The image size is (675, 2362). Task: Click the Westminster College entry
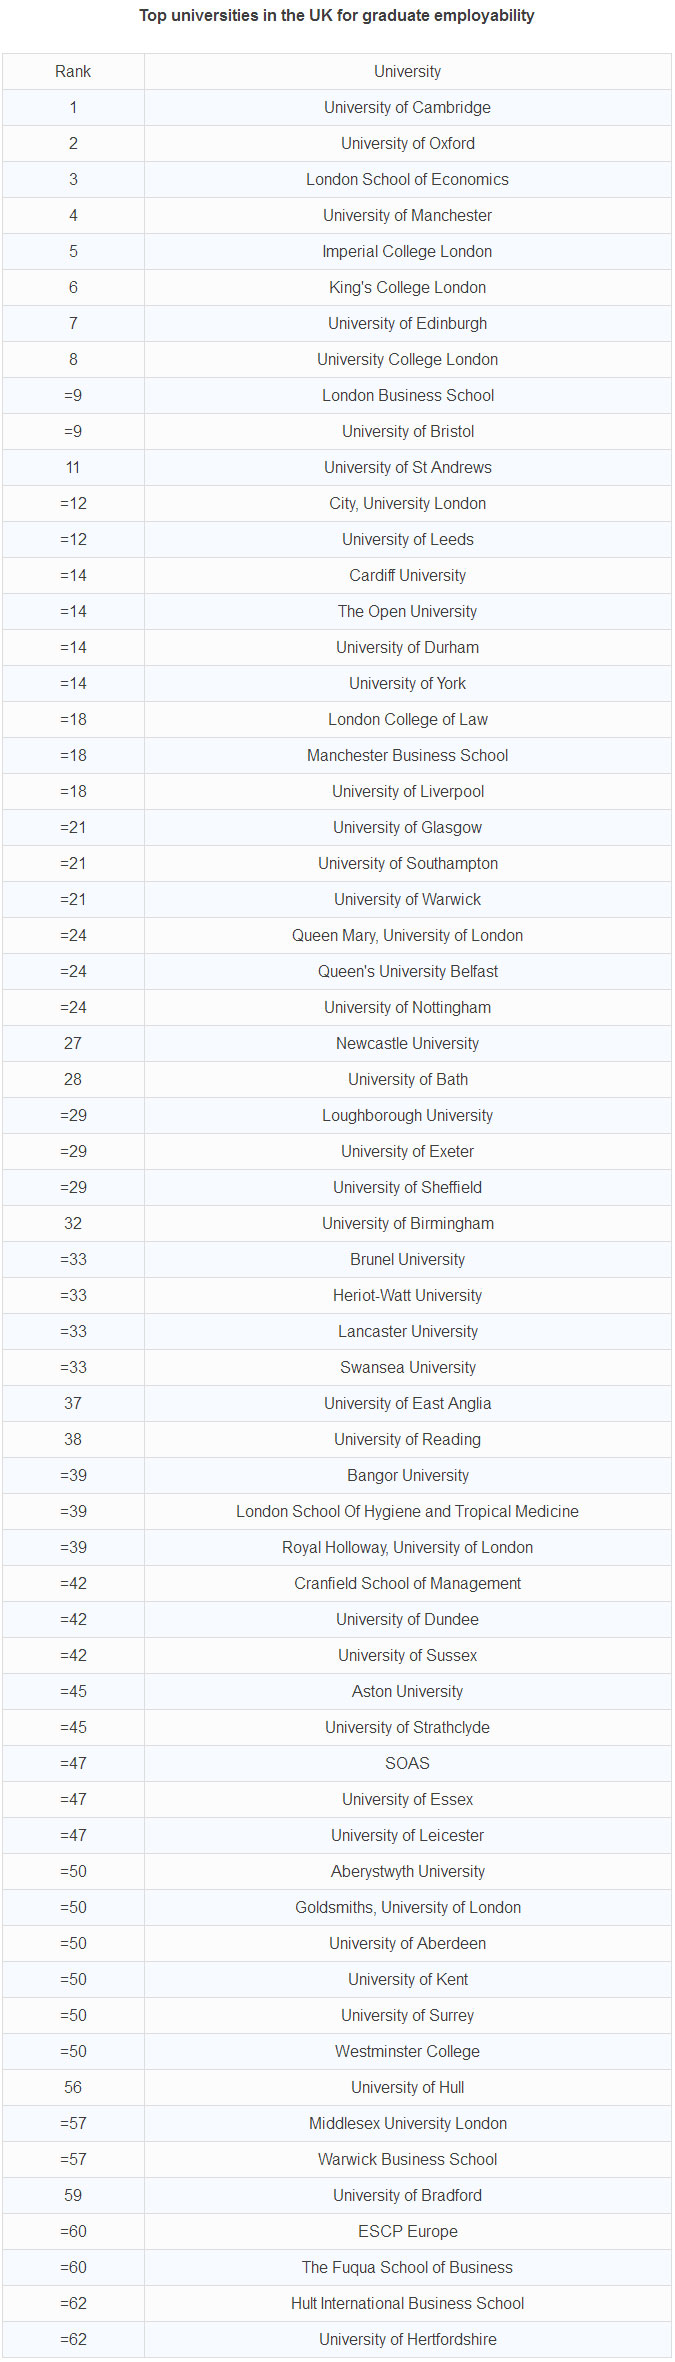pos(407,2052)
